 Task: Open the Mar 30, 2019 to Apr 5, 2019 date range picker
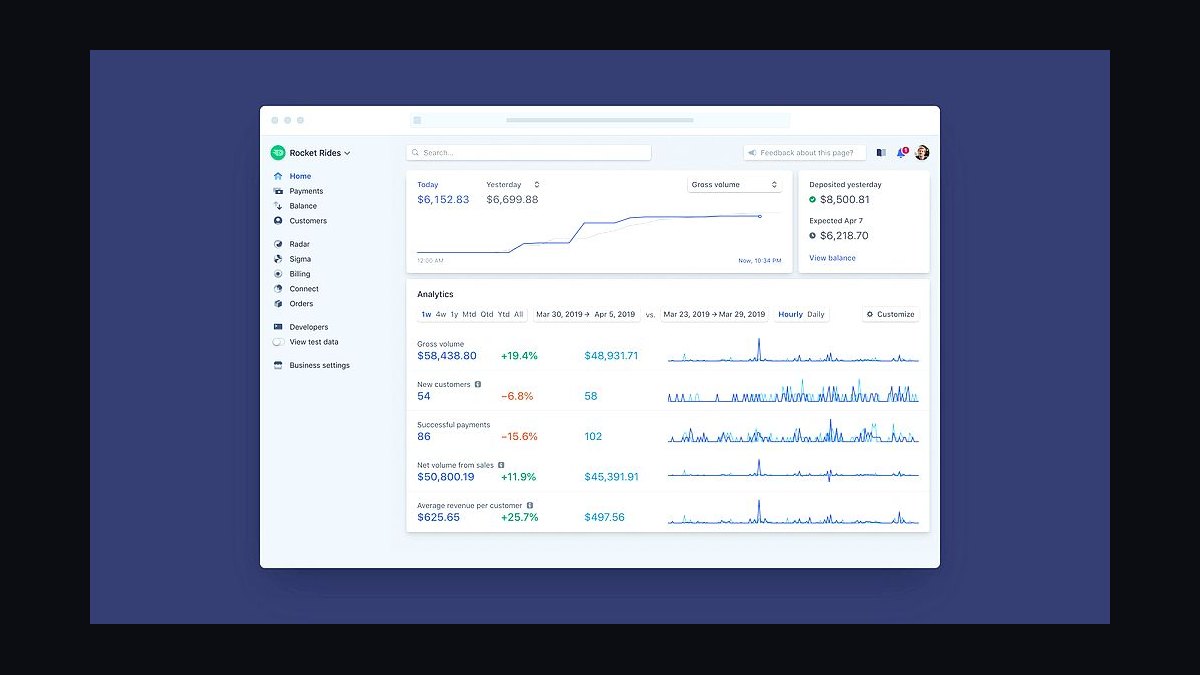pos(586,314)
